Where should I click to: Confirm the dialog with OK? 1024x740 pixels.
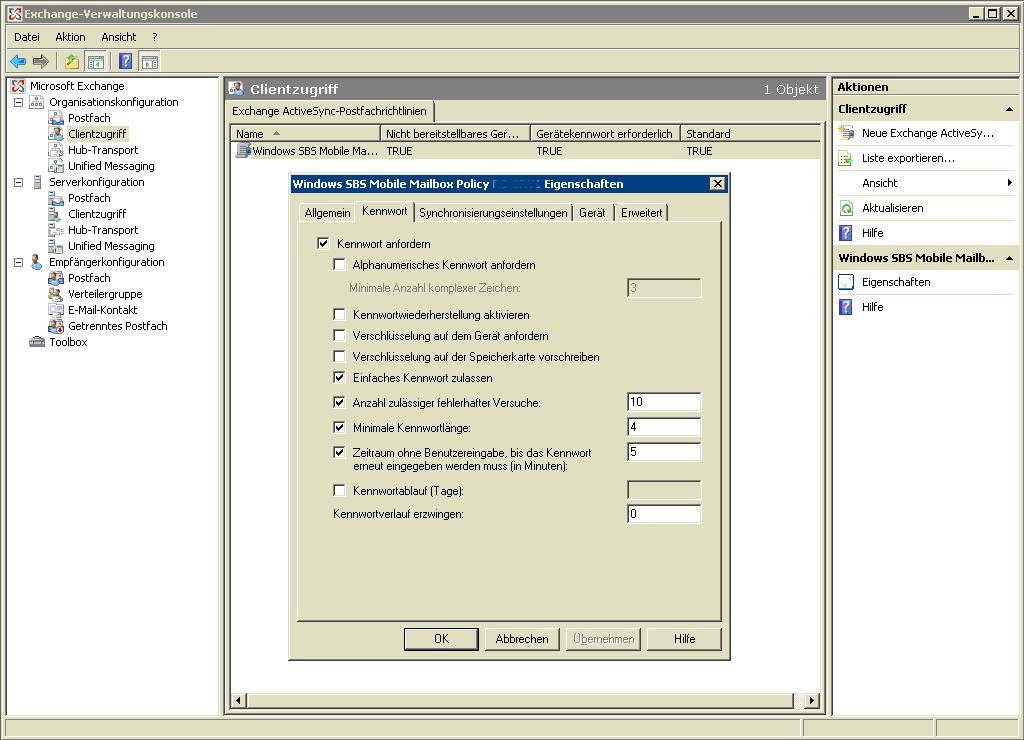441,639
